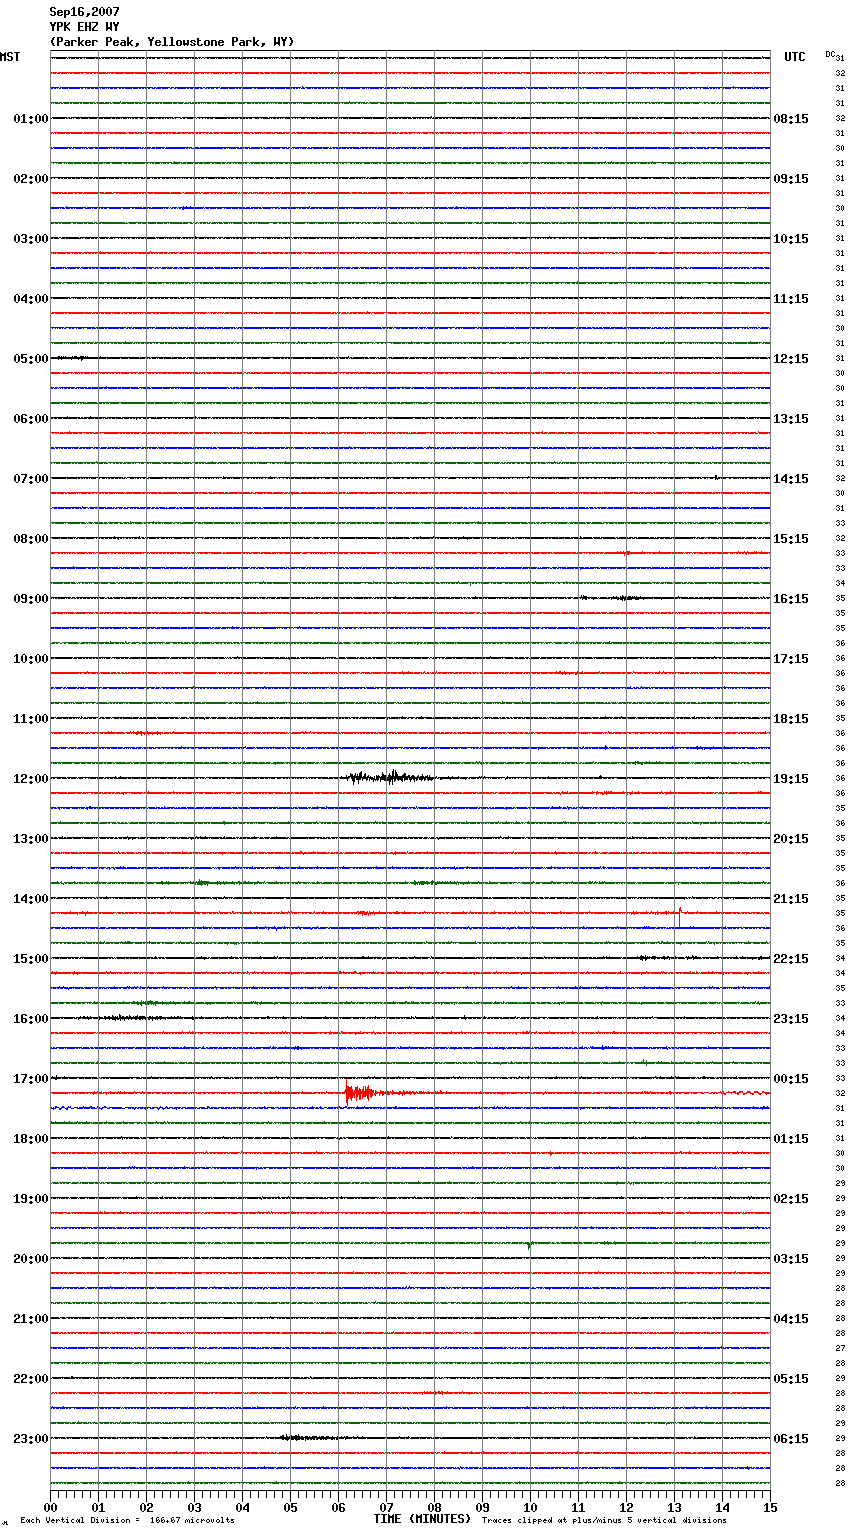
Task: Select the "16:00" MST hour label
Action: (x=31, y=1019)
